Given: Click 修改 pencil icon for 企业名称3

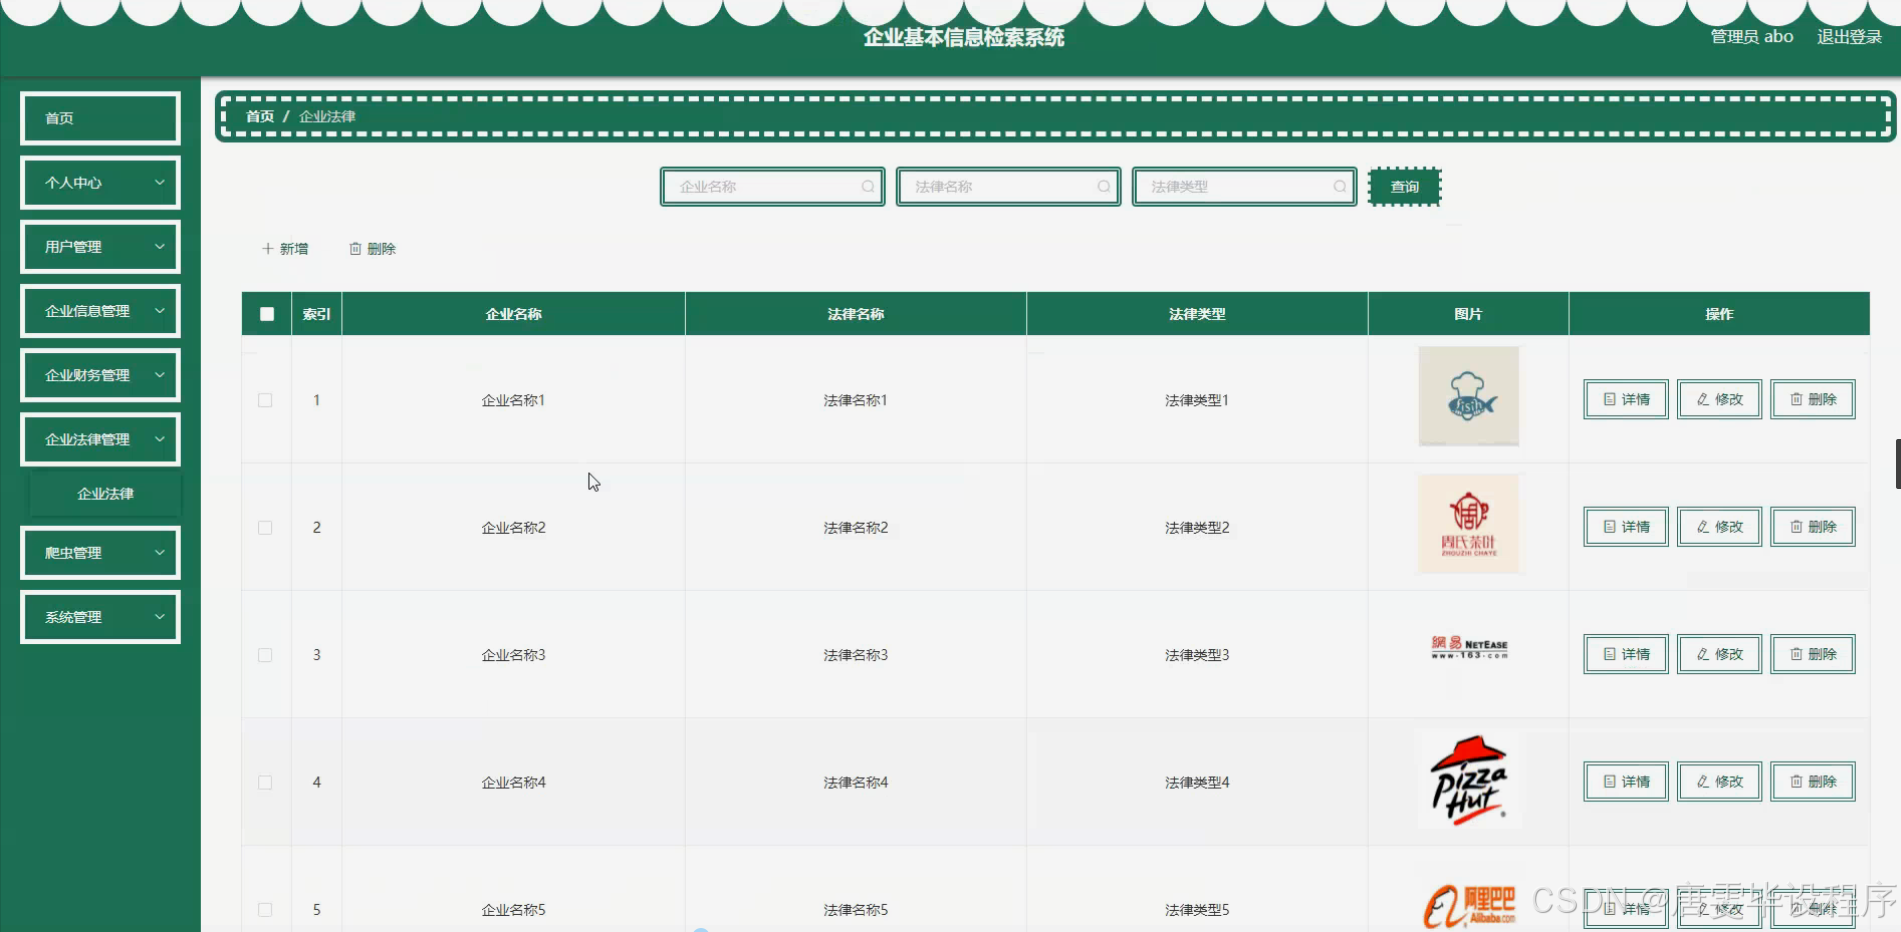Looking at the screenshot, I should click(1702, 654).
